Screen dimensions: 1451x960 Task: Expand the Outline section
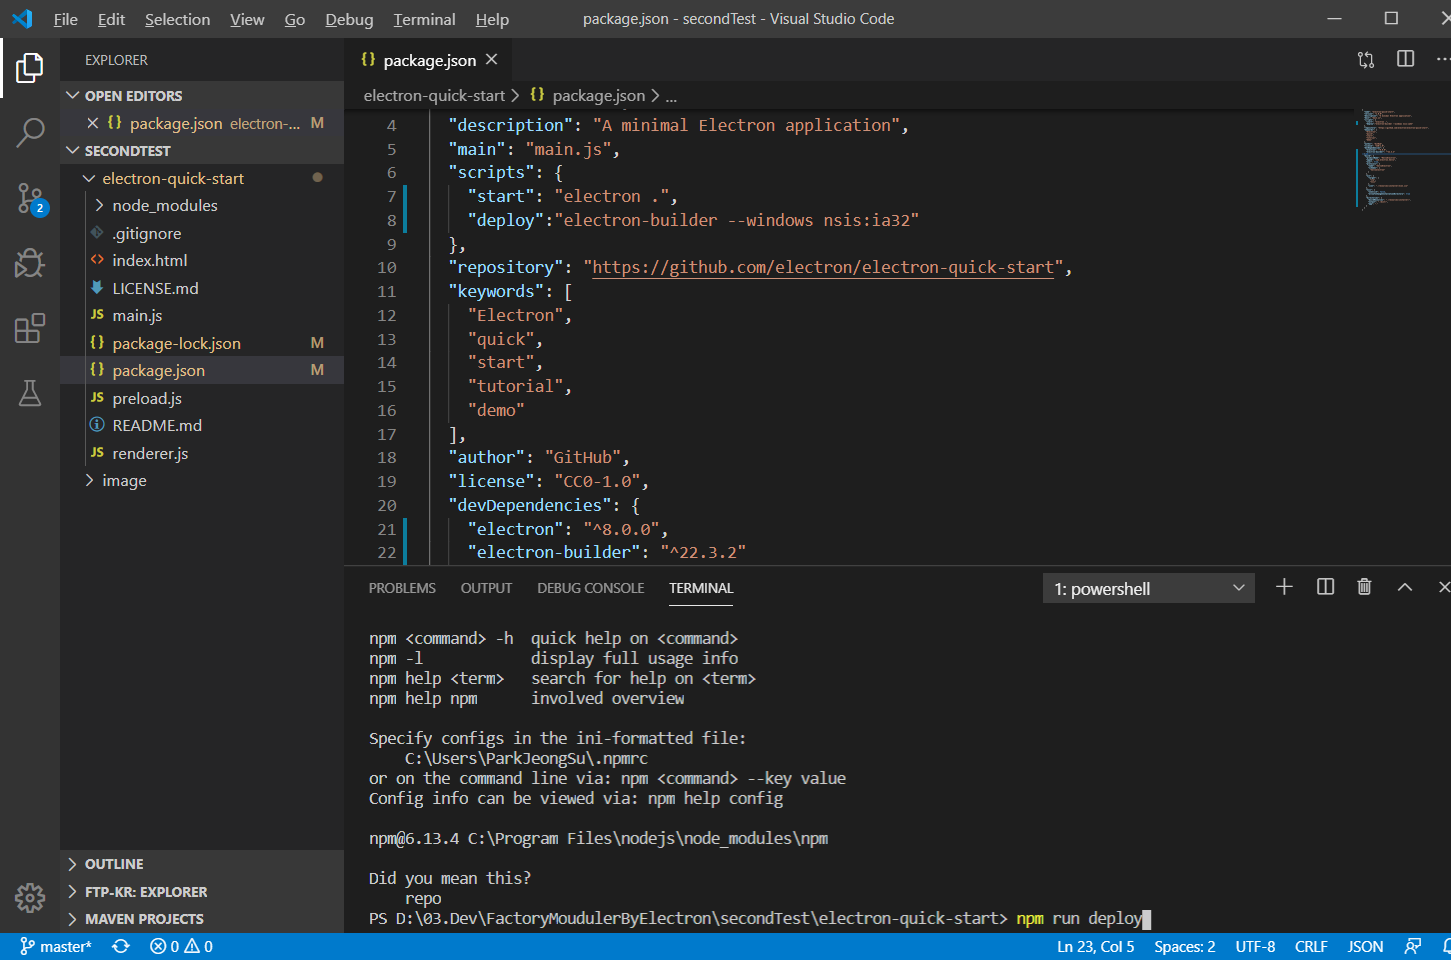click(201, 864)
